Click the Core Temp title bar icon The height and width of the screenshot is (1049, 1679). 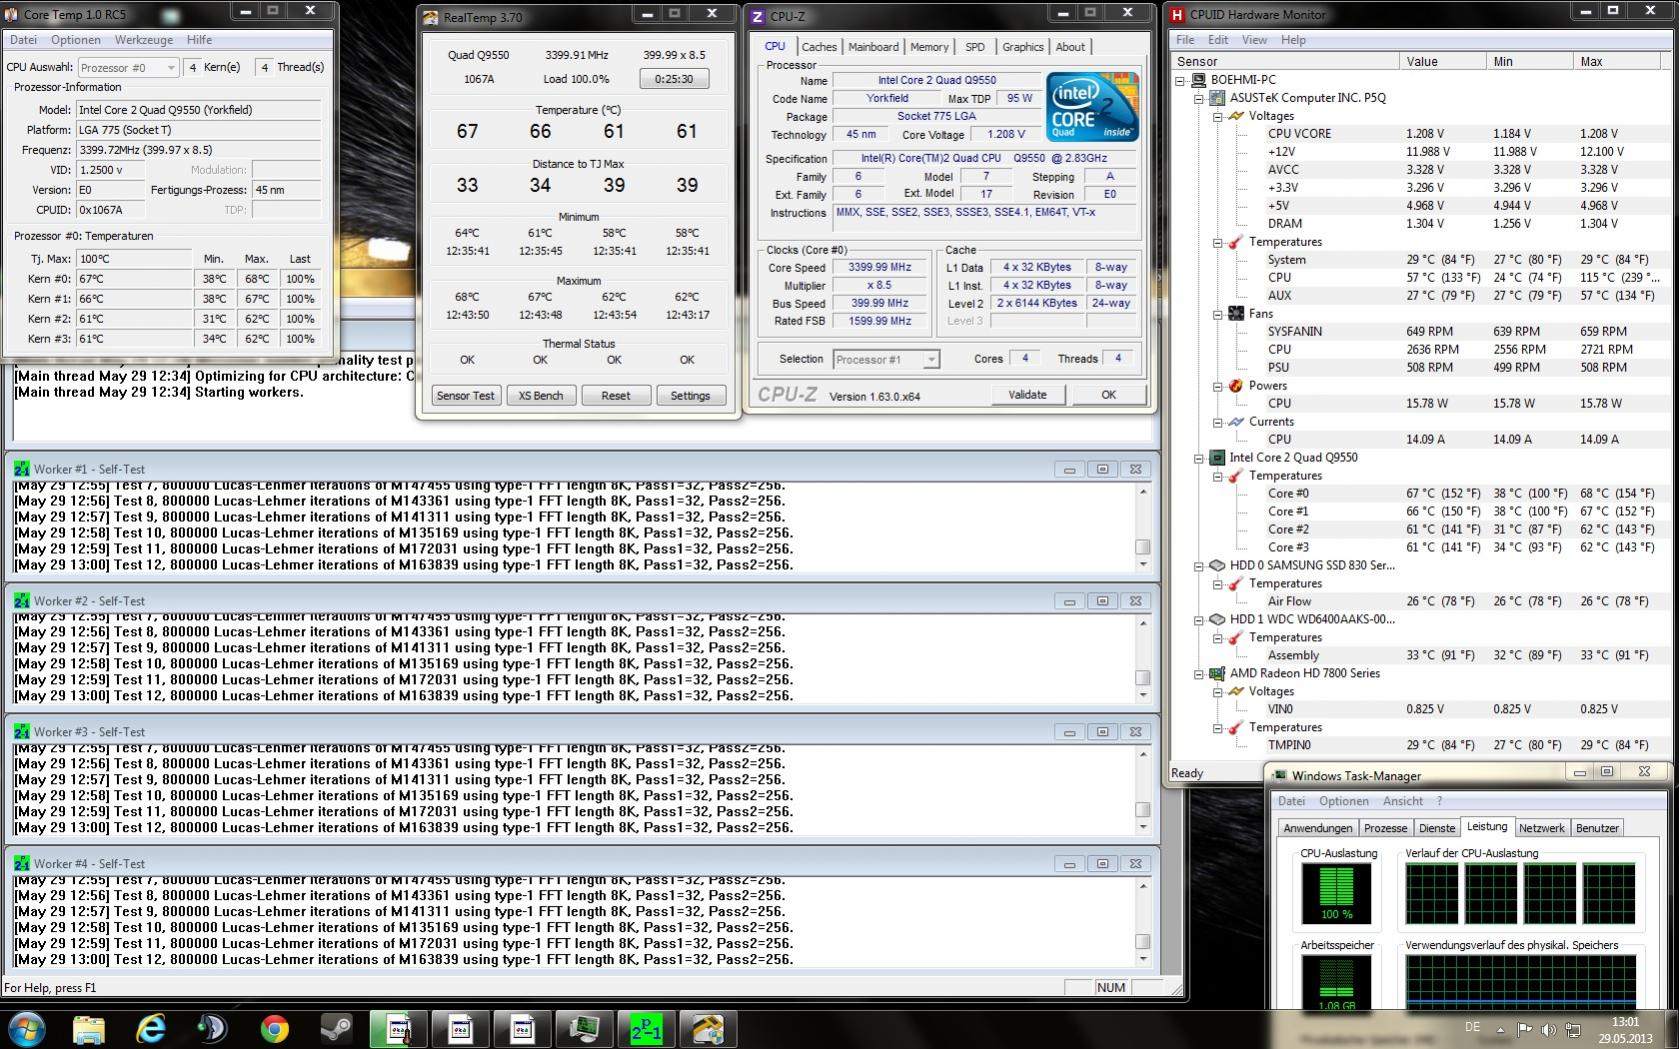(x=12, y=14)
